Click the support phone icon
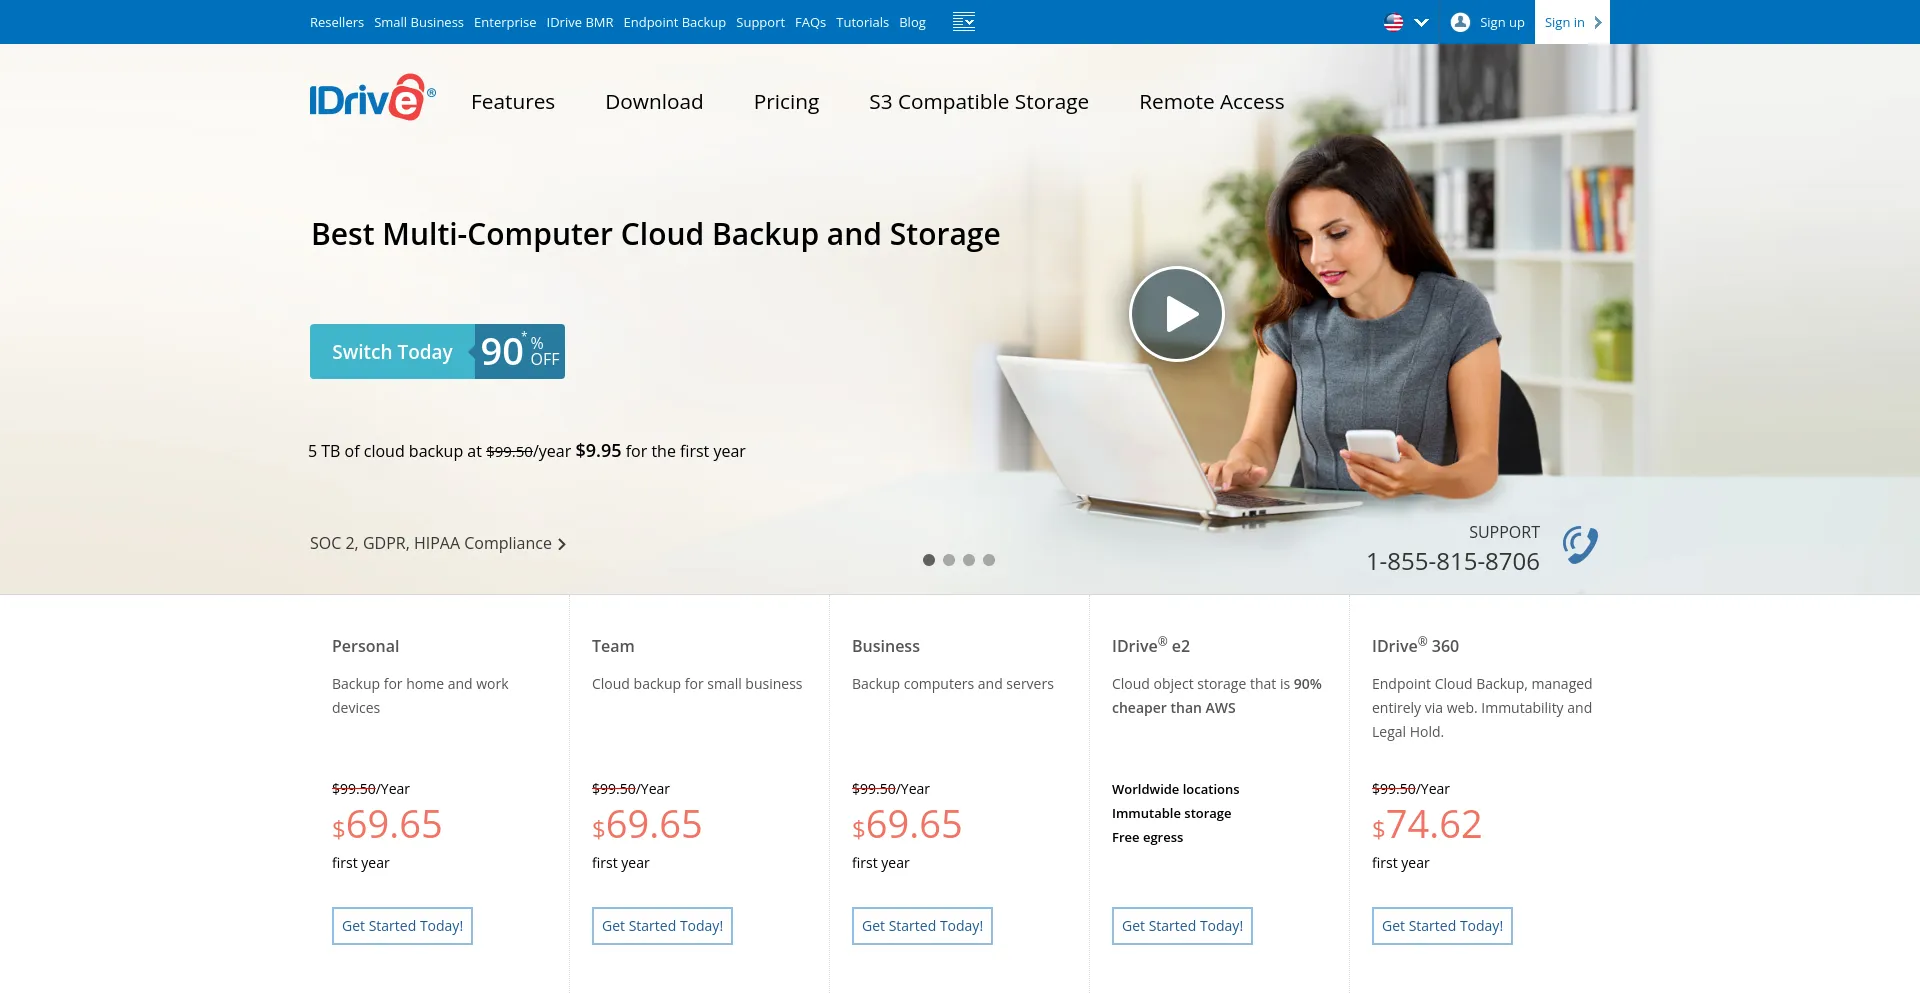The height and width of the screenshot is (993, 1920). (1580, 545)
